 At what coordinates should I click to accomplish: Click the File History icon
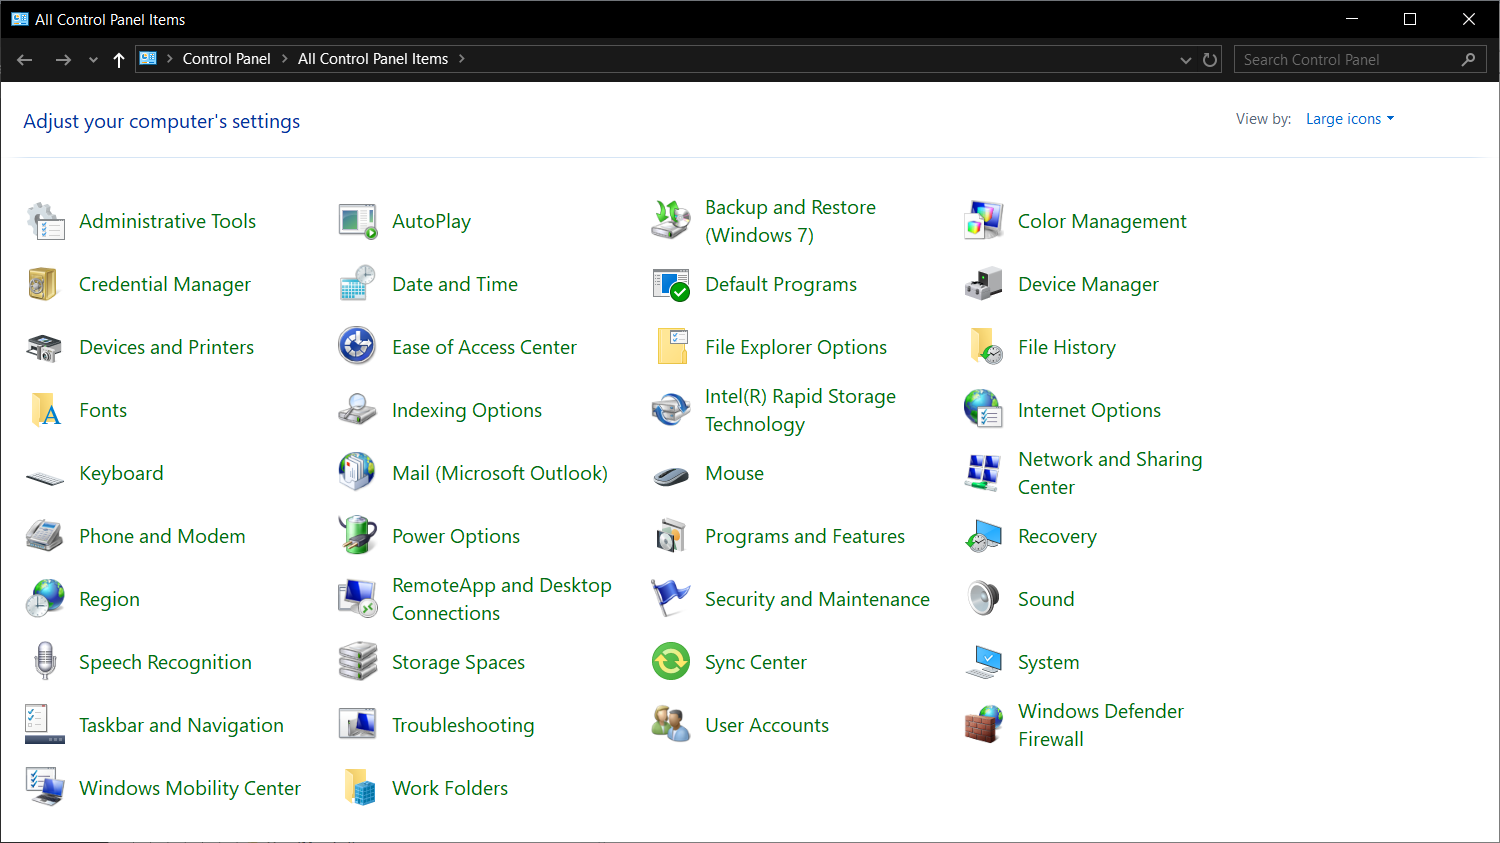tap(984, 347)
